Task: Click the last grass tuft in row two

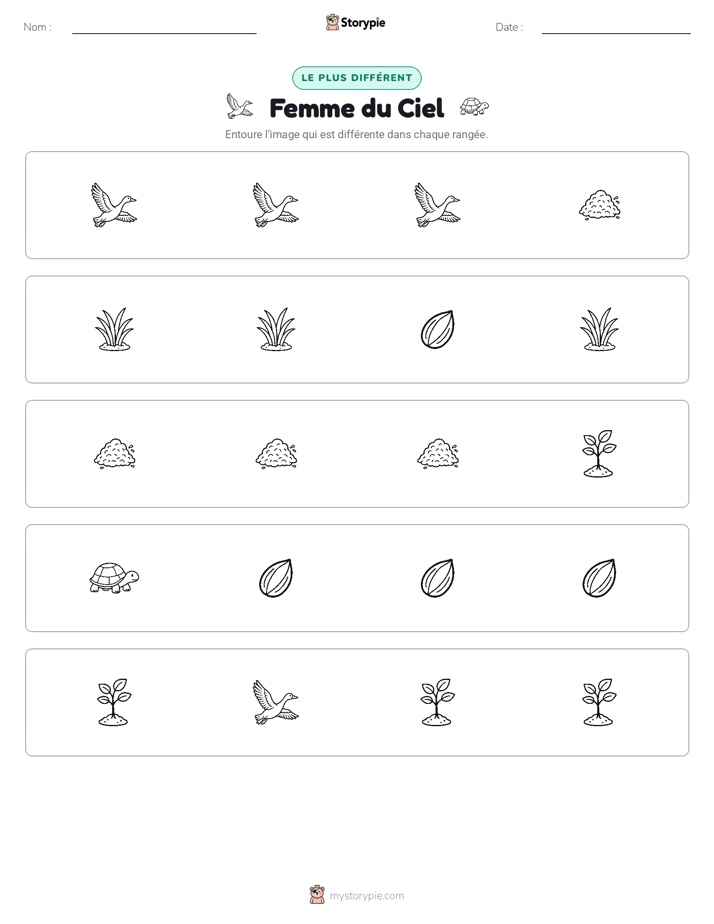Action: [x=599, y=329]
